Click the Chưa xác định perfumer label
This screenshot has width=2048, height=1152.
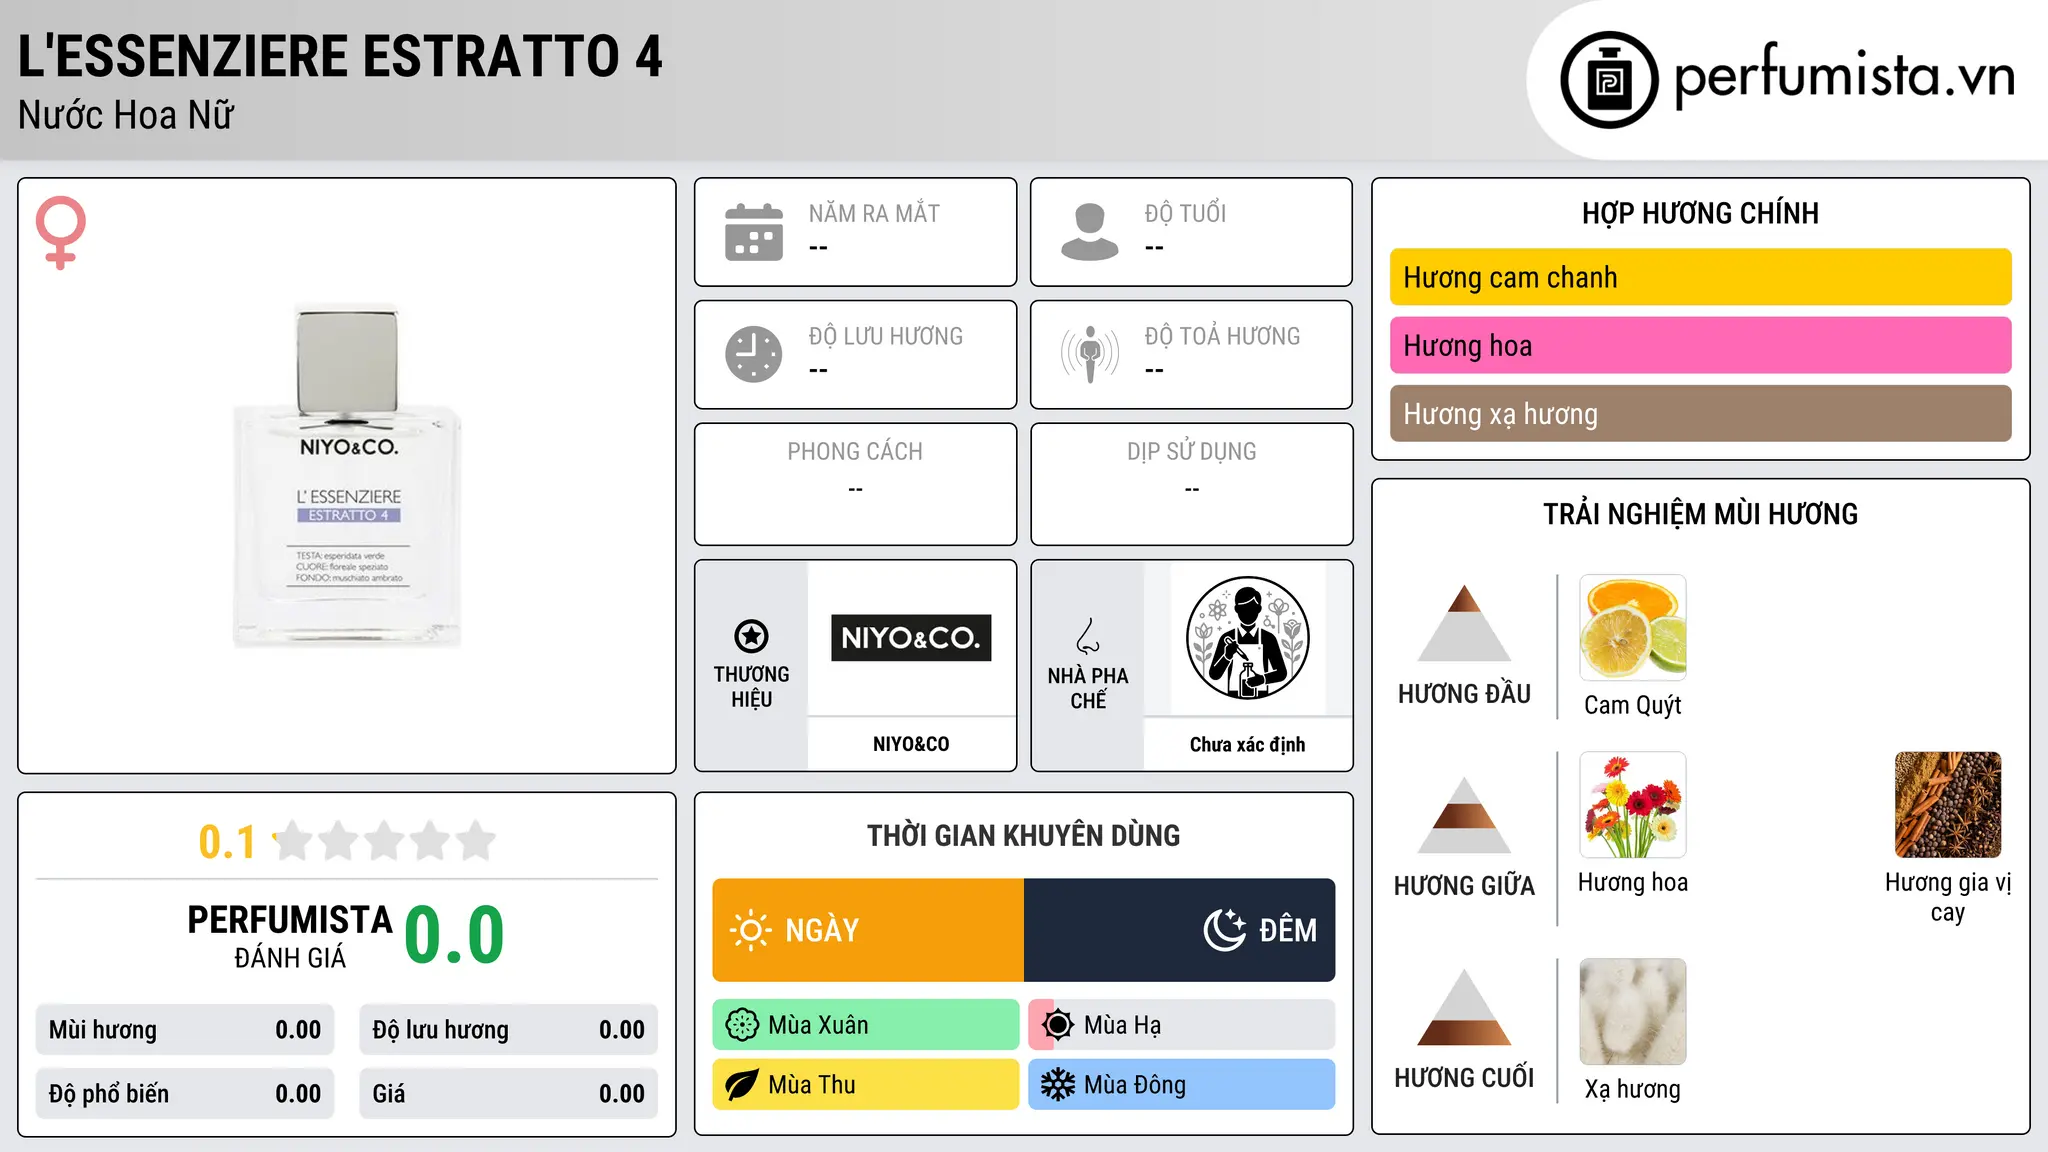click(x=1248, y=744)
